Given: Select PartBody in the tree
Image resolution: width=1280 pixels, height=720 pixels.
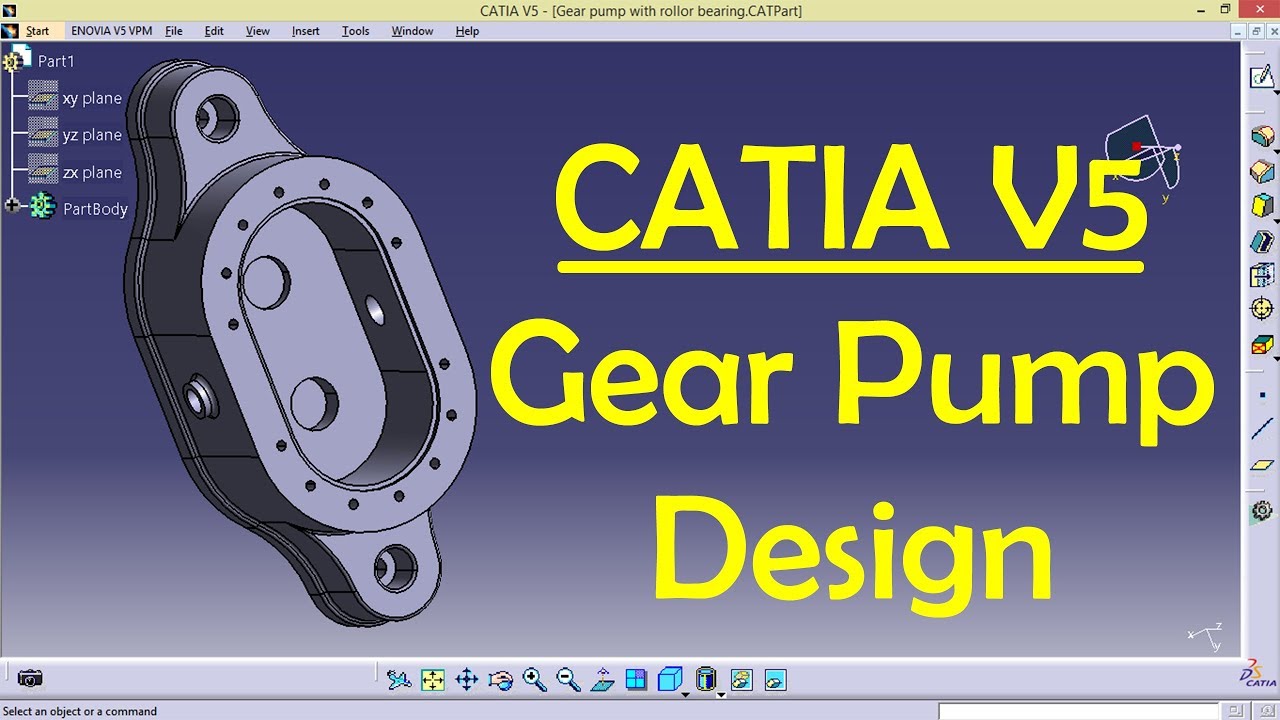Looking at the screenshot, I should [95, 209].
